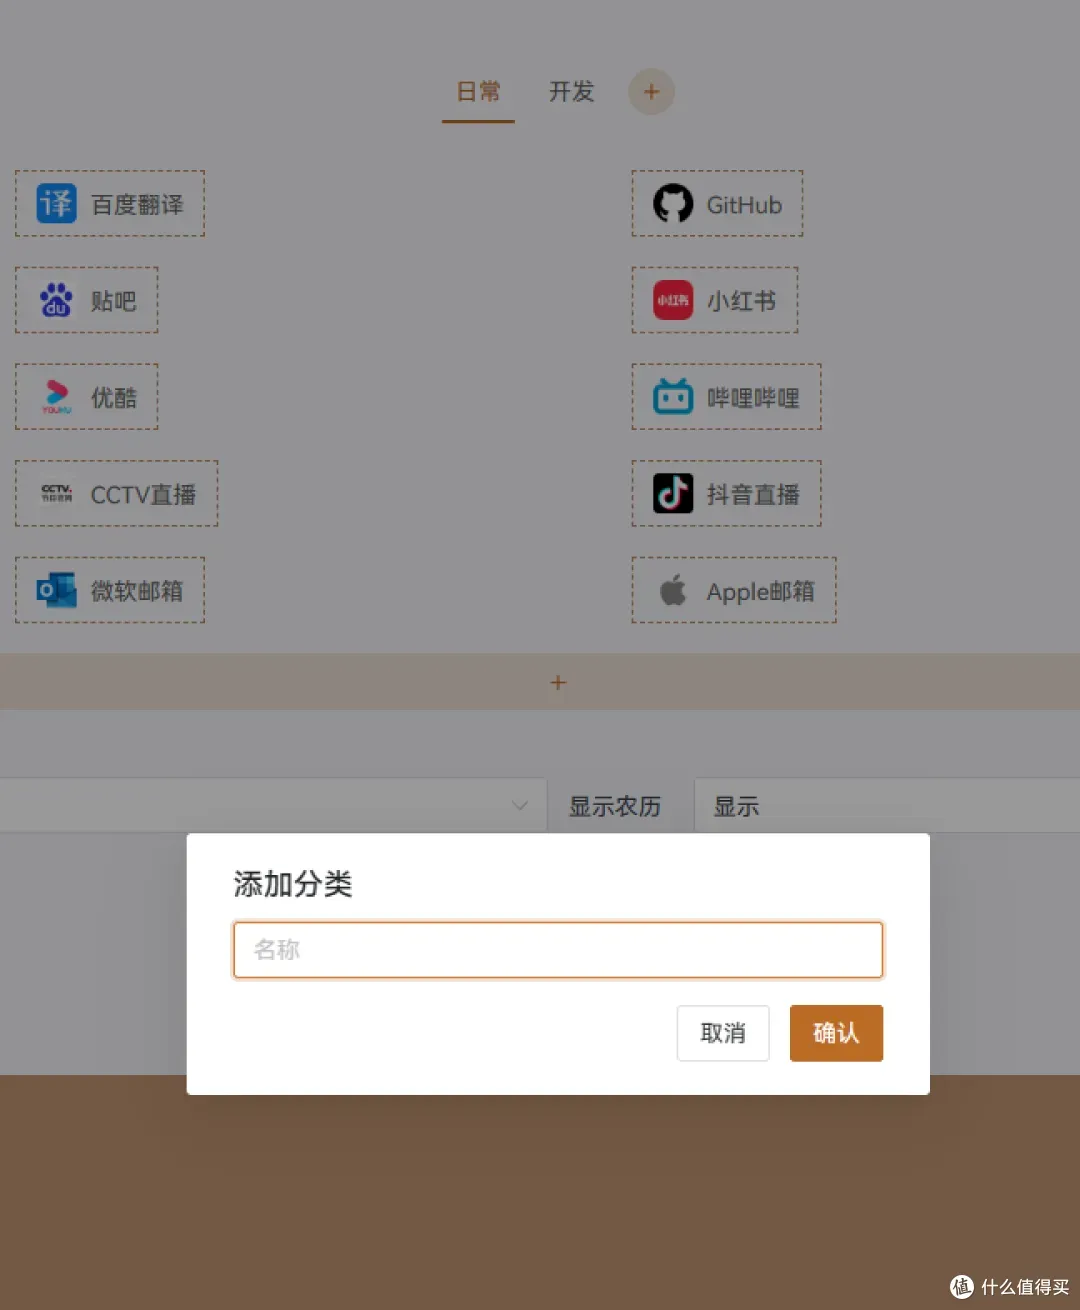
Task: Click the 哔哩哔哩 bookmark label
Action: 753,398
